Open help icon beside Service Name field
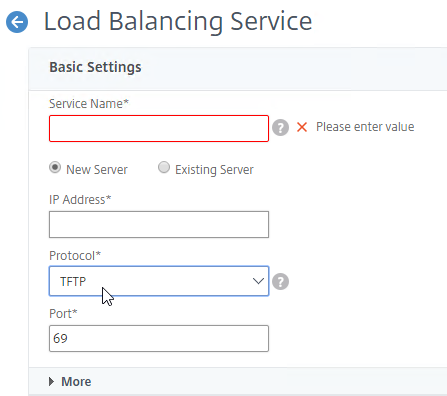This screenshot has width=447, height=396. click(280, 127)
